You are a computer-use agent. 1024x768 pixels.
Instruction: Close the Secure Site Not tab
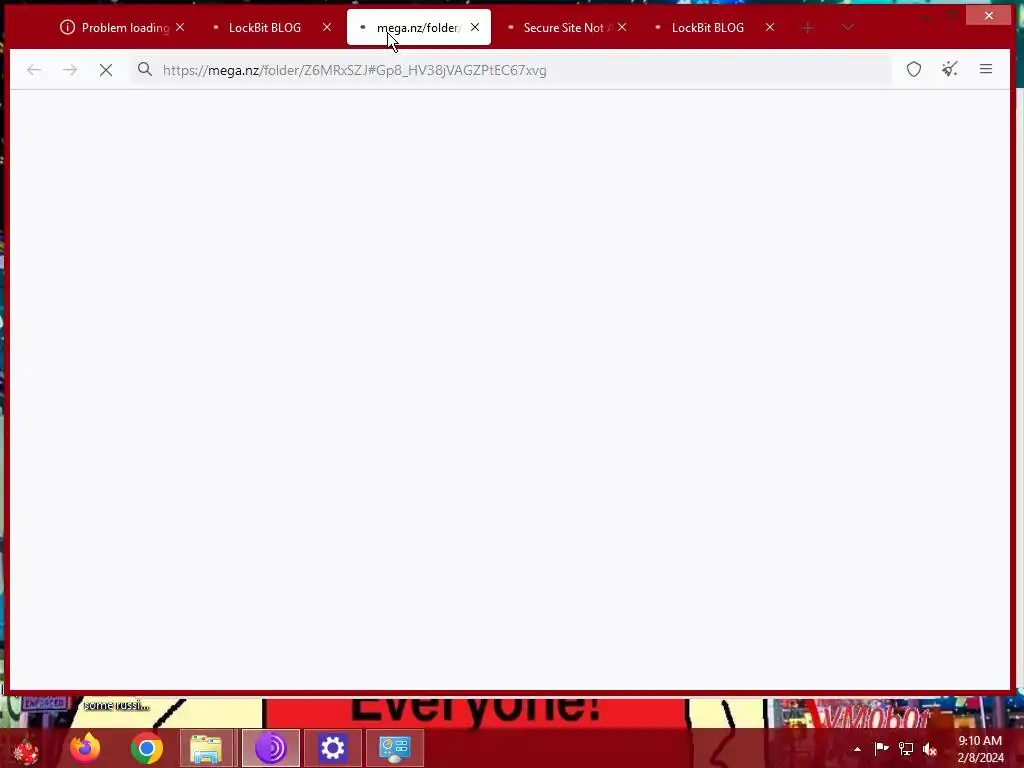coord(622,27)
